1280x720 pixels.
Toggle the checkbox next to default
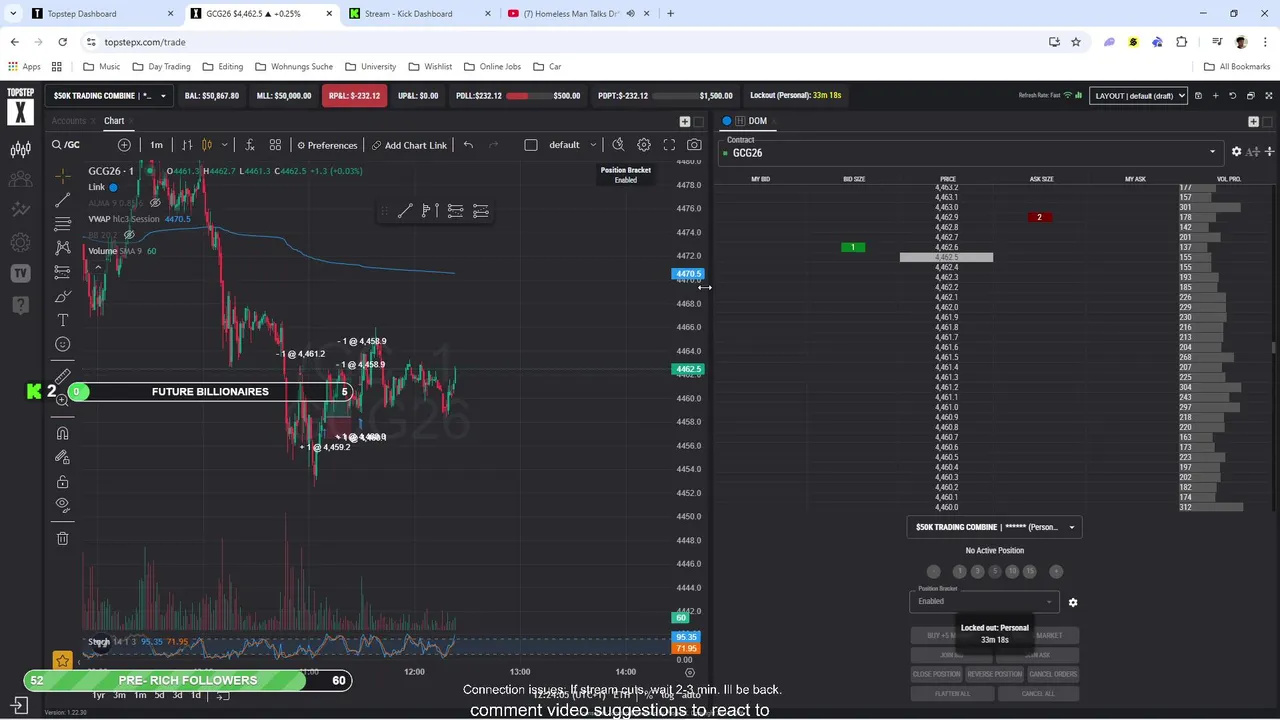click(531, 145)
